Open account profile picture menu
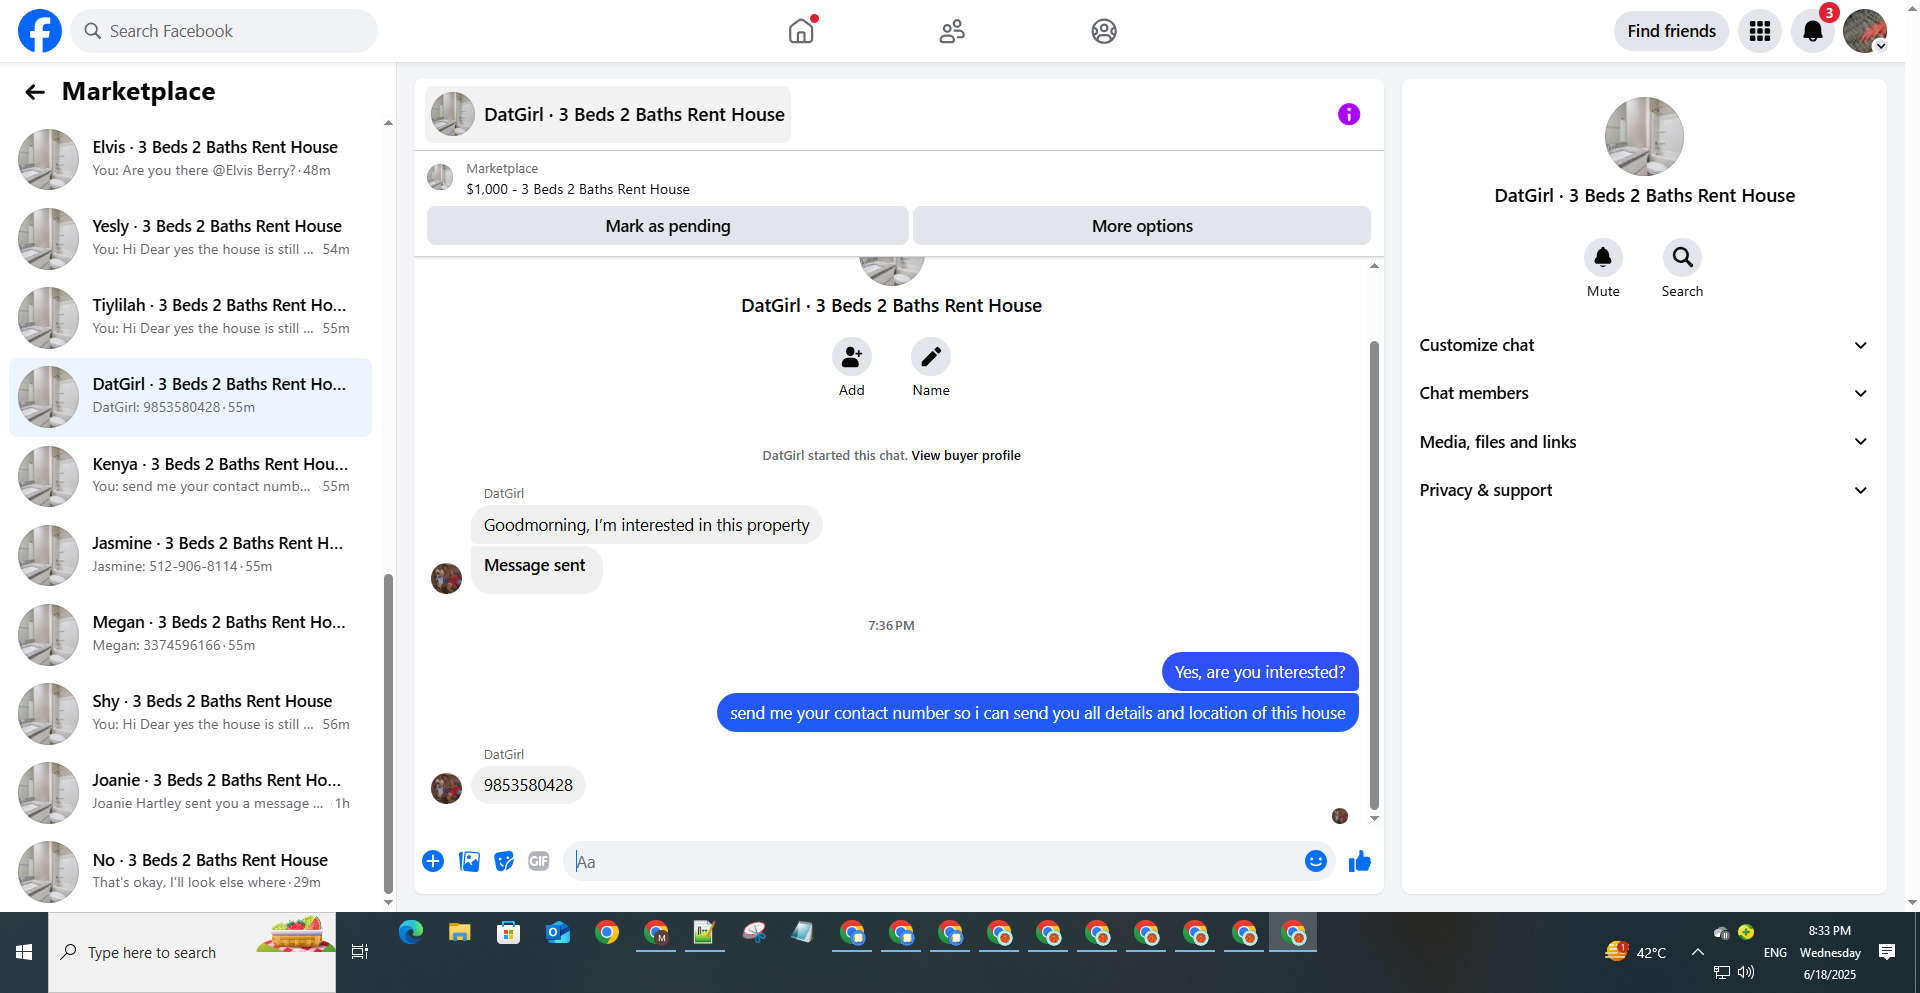 1865,31
